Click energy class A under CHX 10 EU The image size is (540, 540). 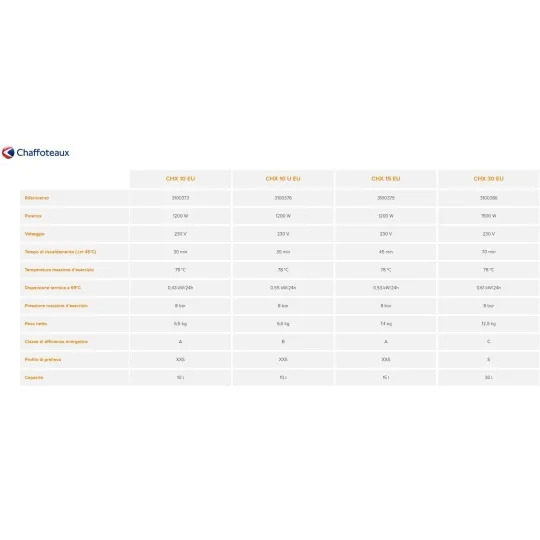[x=180, y=342]
